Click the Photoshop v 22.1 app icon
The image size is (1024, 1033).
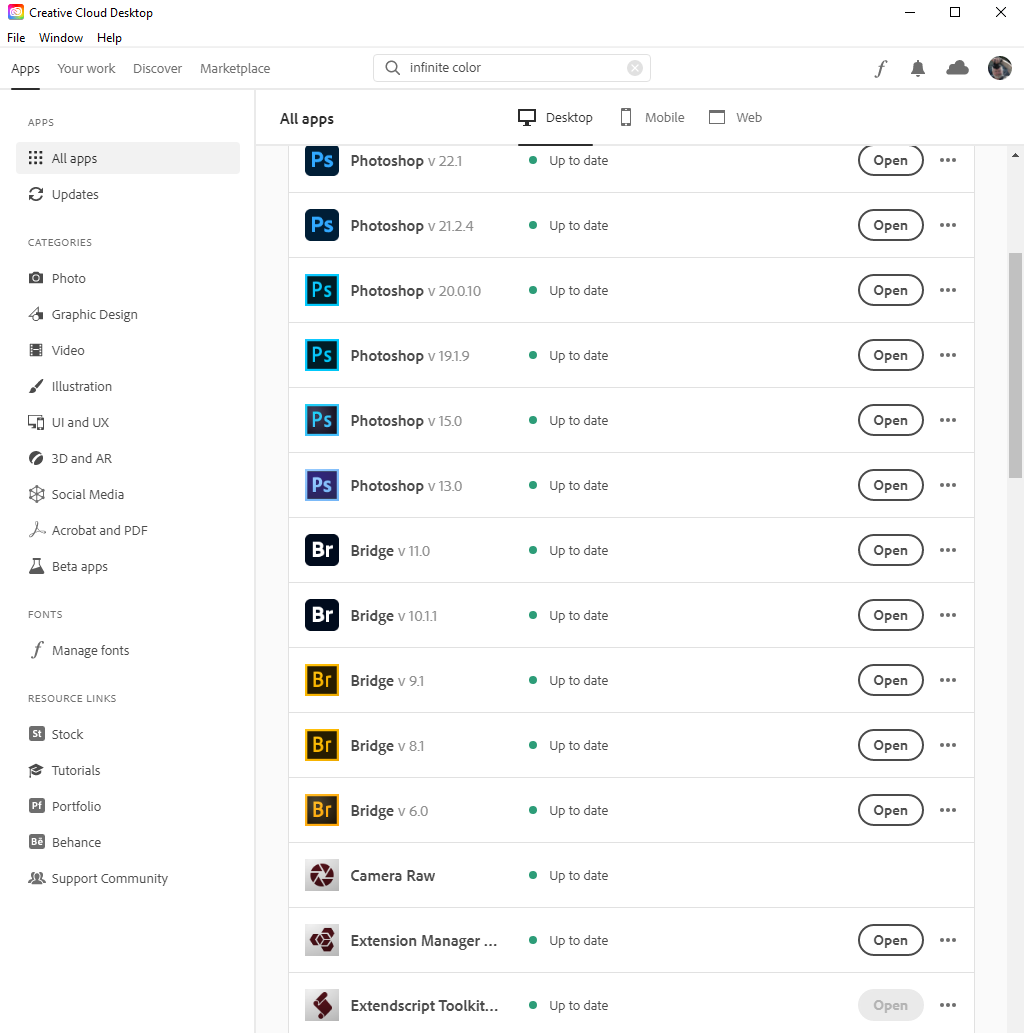(321, 160)
